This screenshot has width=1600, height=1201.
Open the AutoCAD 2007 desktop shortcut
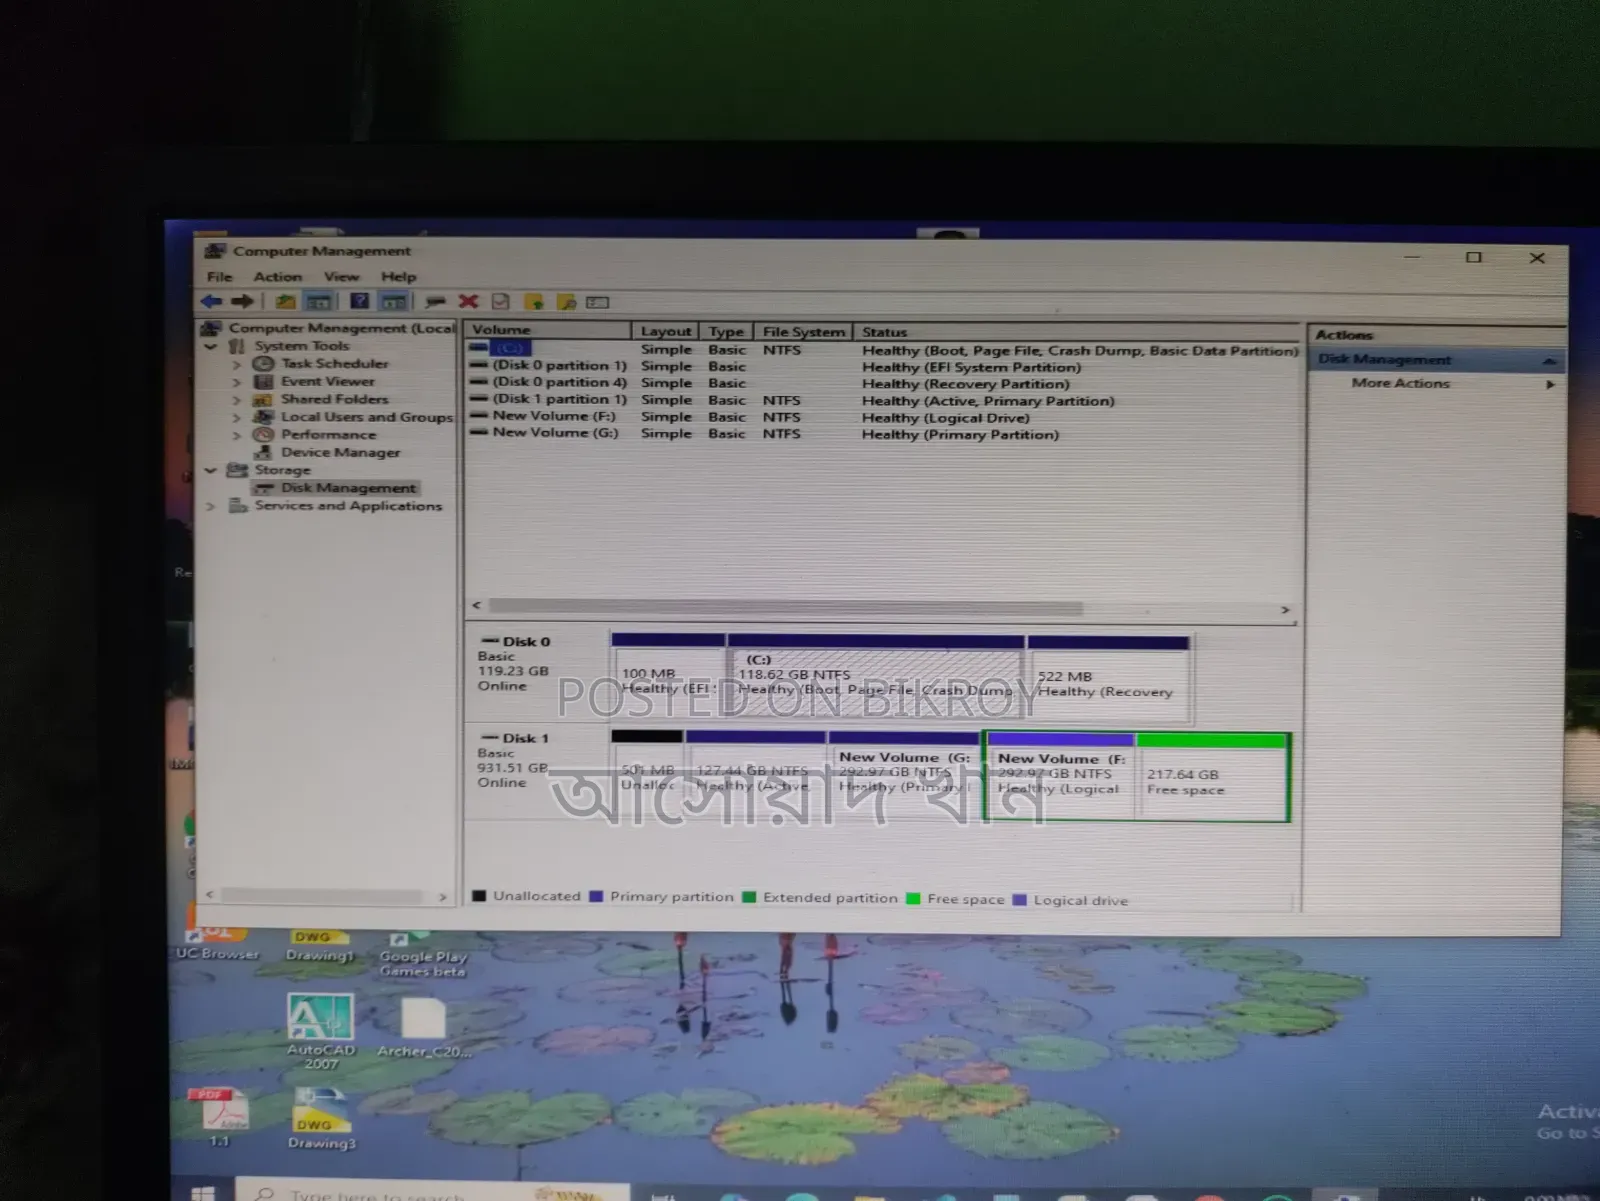coord(321,1030)
